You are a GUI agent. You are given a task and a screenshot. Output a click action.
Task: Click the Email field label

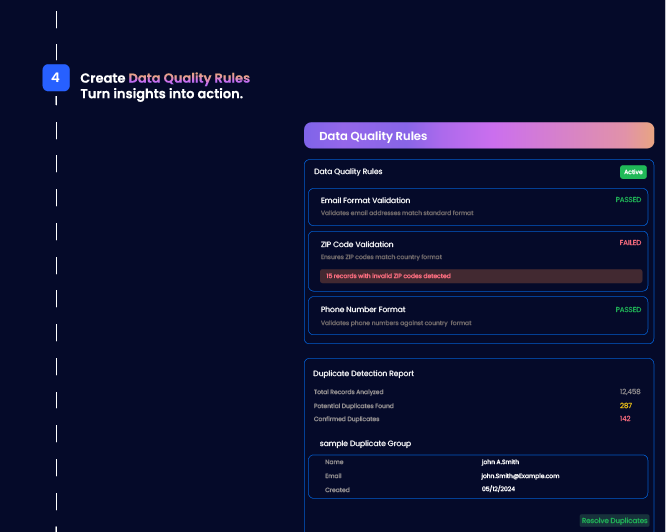tap(333, 476)
